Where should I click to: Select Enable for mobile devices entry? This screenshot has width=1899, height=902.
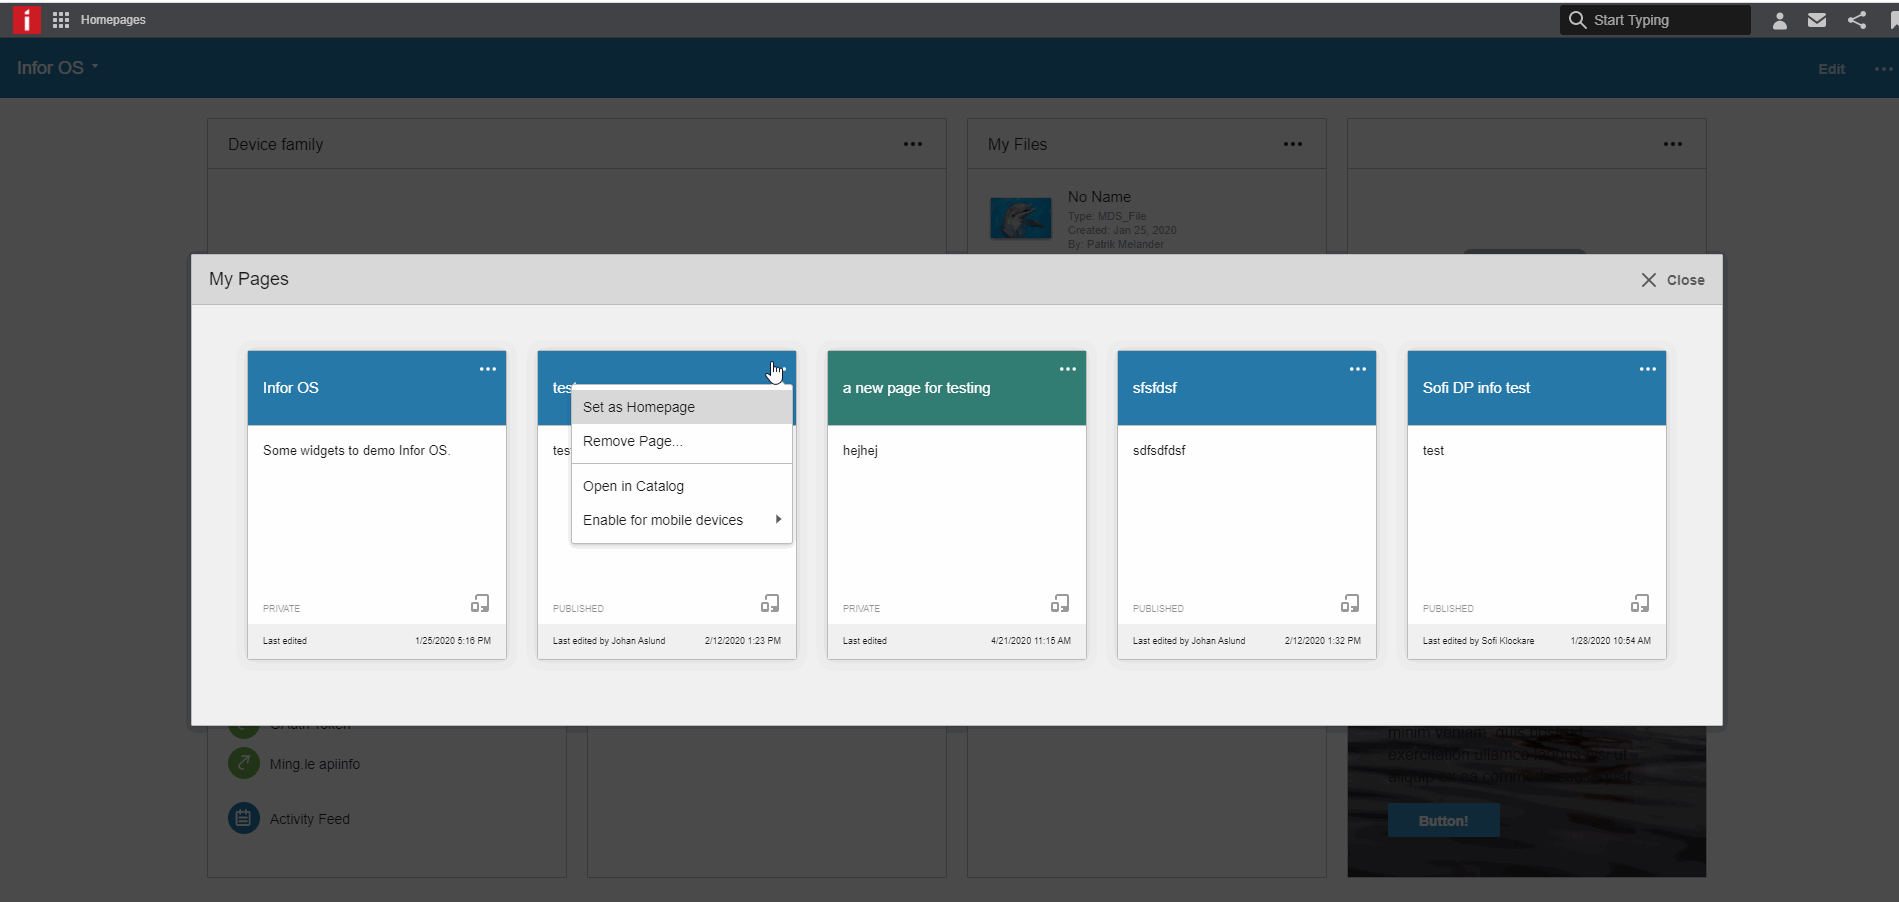tap(682, 520)
